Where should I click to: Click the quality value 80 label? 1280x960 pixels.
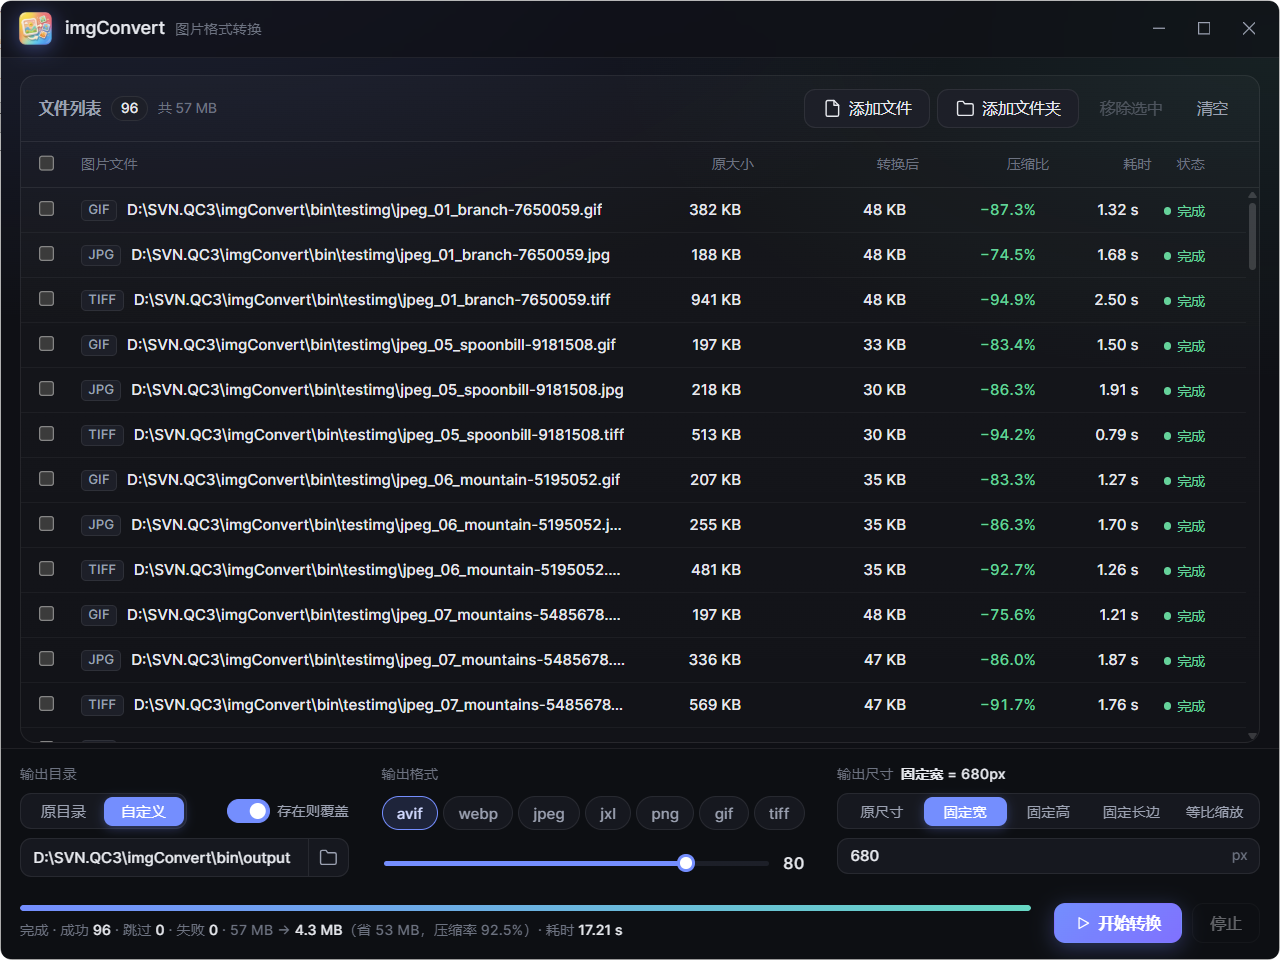(793, 863)
